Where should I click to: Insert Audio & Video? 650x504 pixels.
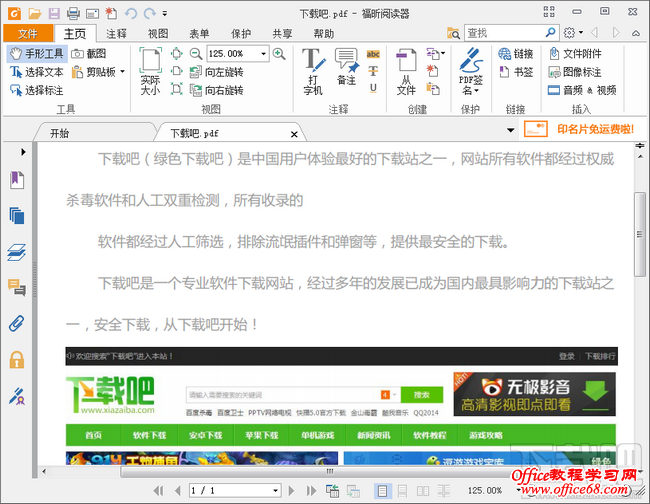(582, 90)
